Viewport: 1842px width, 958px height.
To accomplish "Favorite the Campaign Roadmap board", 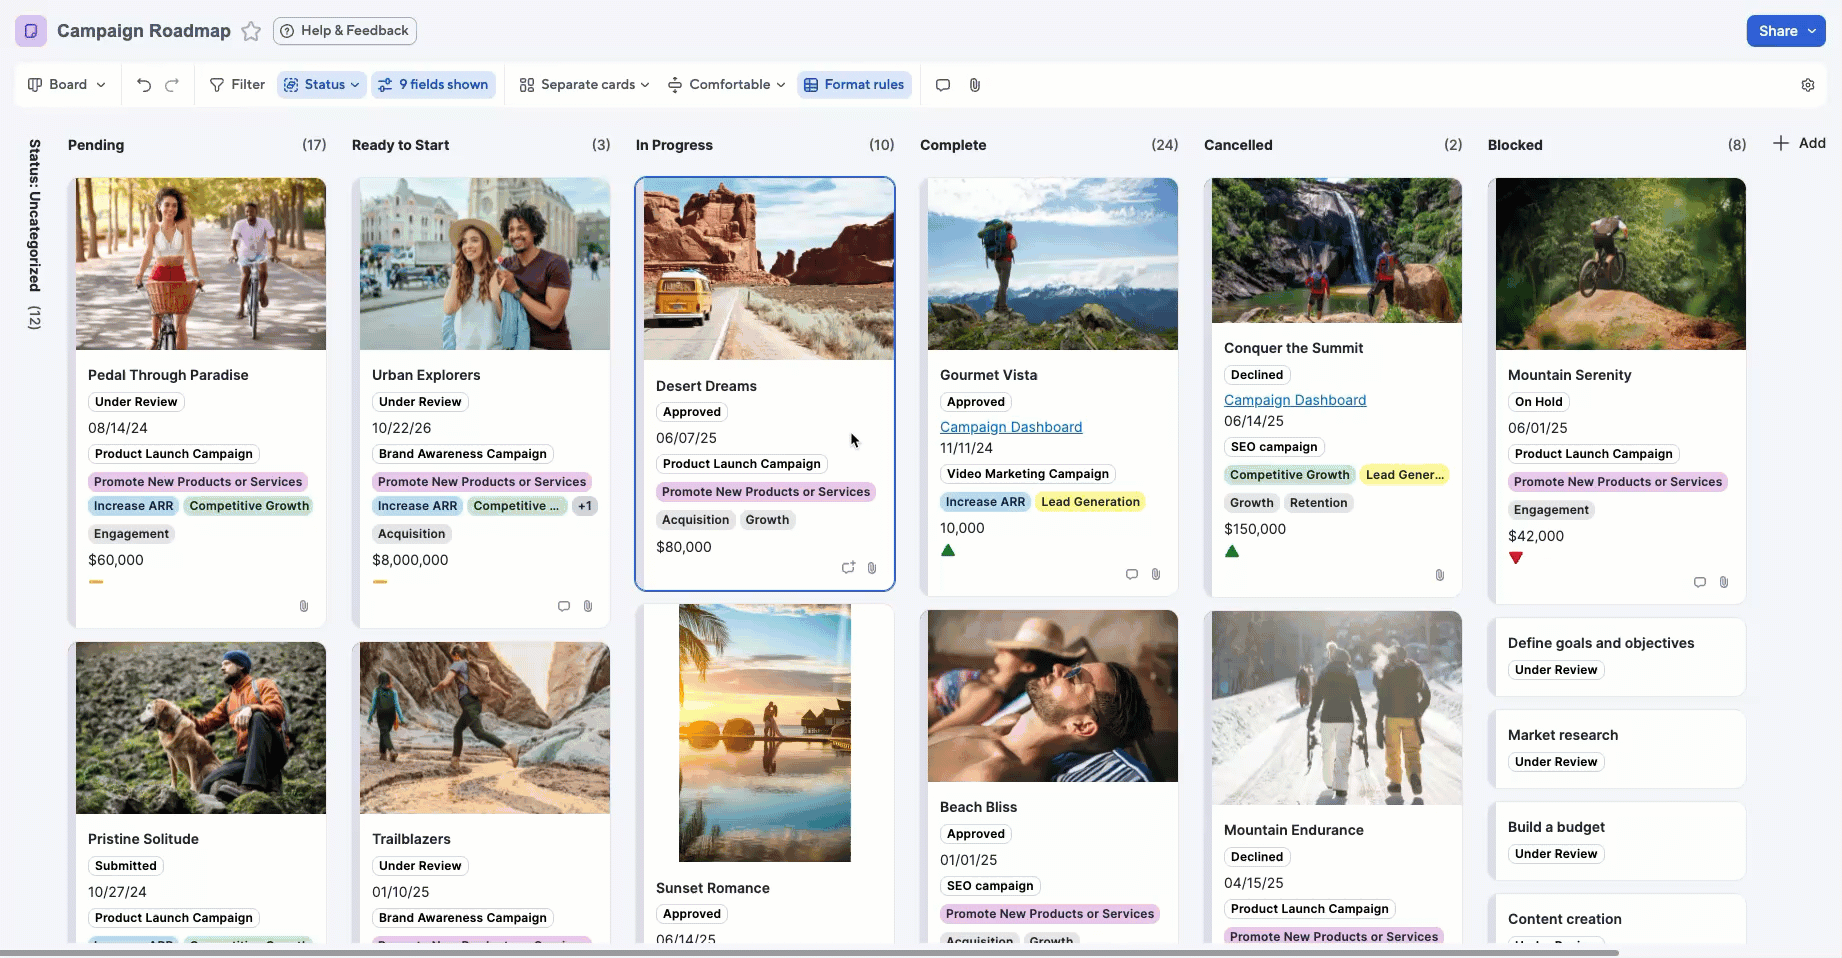I will coord(250,31).
